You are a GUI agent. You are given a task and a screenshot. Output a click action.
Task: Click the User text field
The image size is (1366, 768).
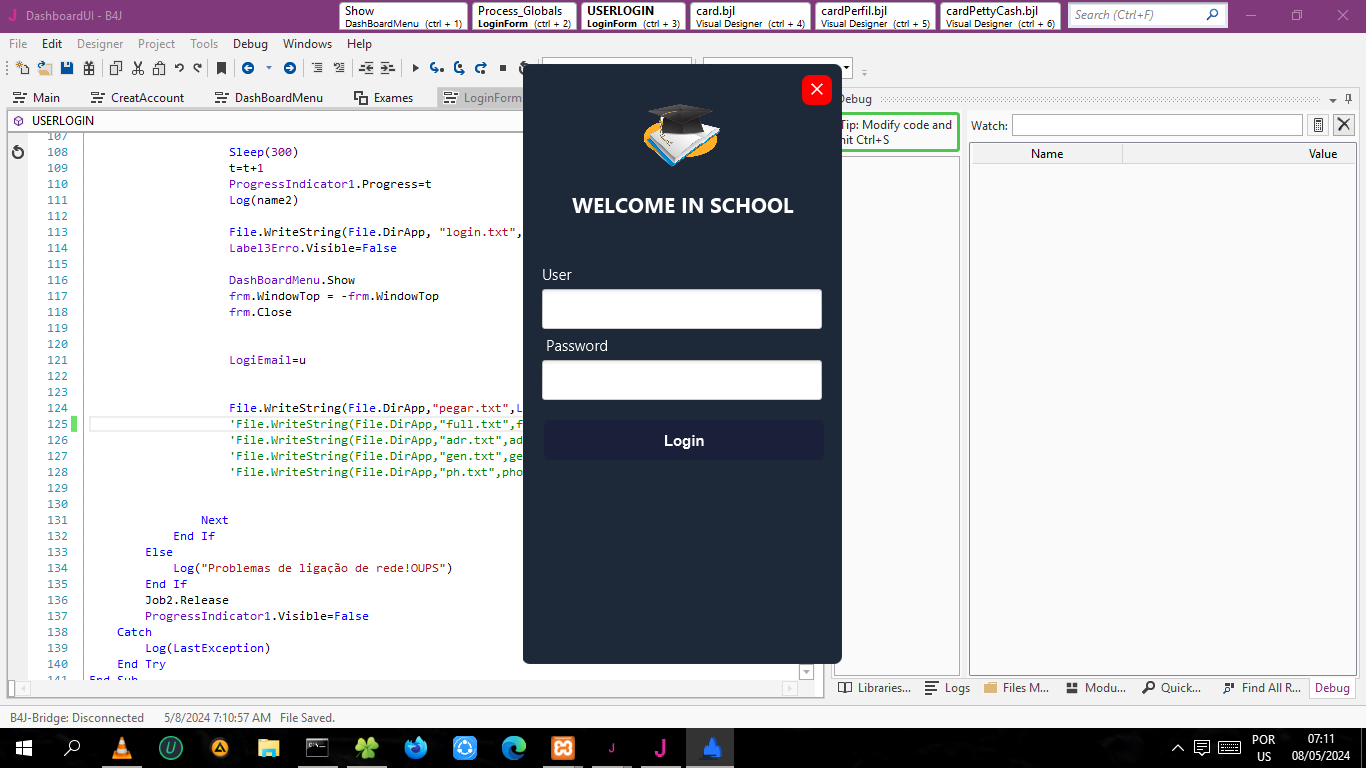tap(682, 309)
